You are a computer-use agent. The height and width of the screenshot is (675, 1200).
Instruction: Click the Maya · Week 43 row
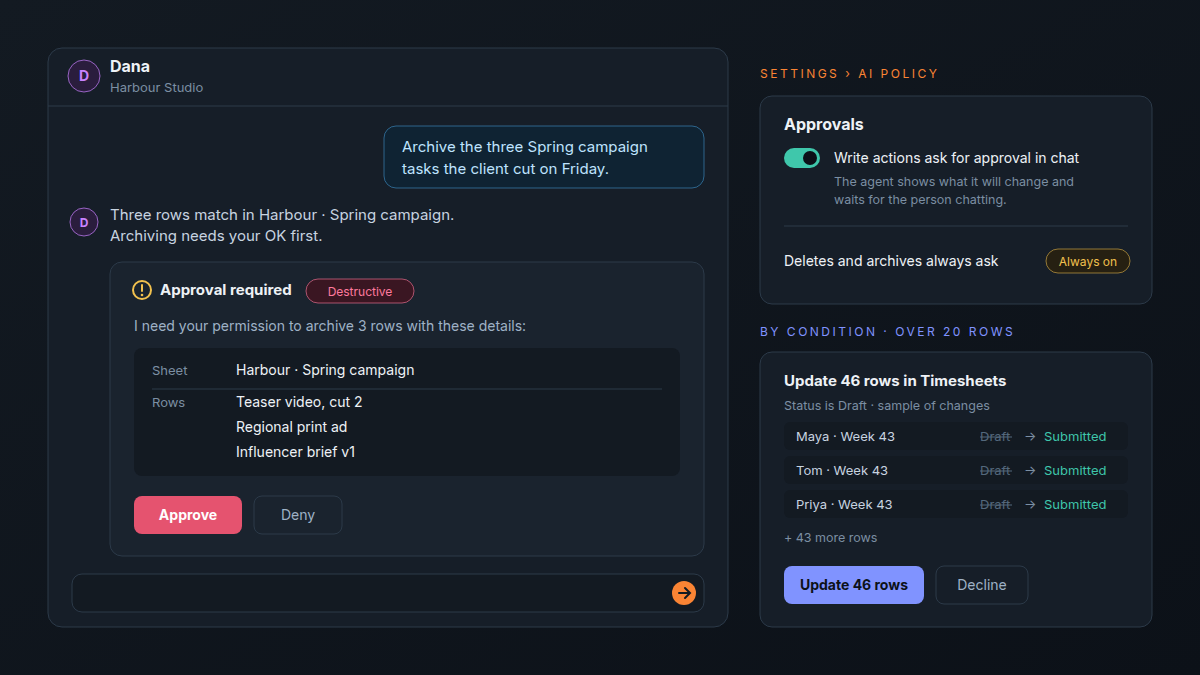coord(956,437)
